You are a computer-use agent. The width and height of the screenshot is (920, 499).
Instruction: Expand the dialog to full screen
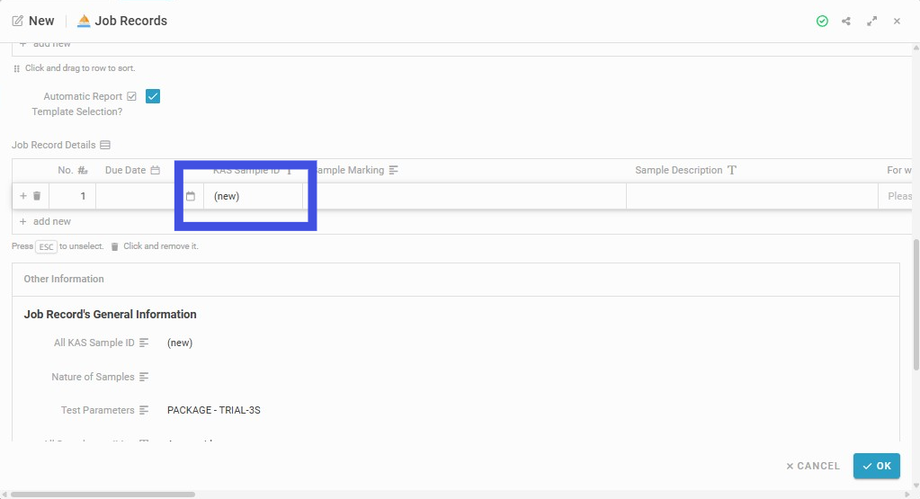pyautogui.click(x=872, y=21)
